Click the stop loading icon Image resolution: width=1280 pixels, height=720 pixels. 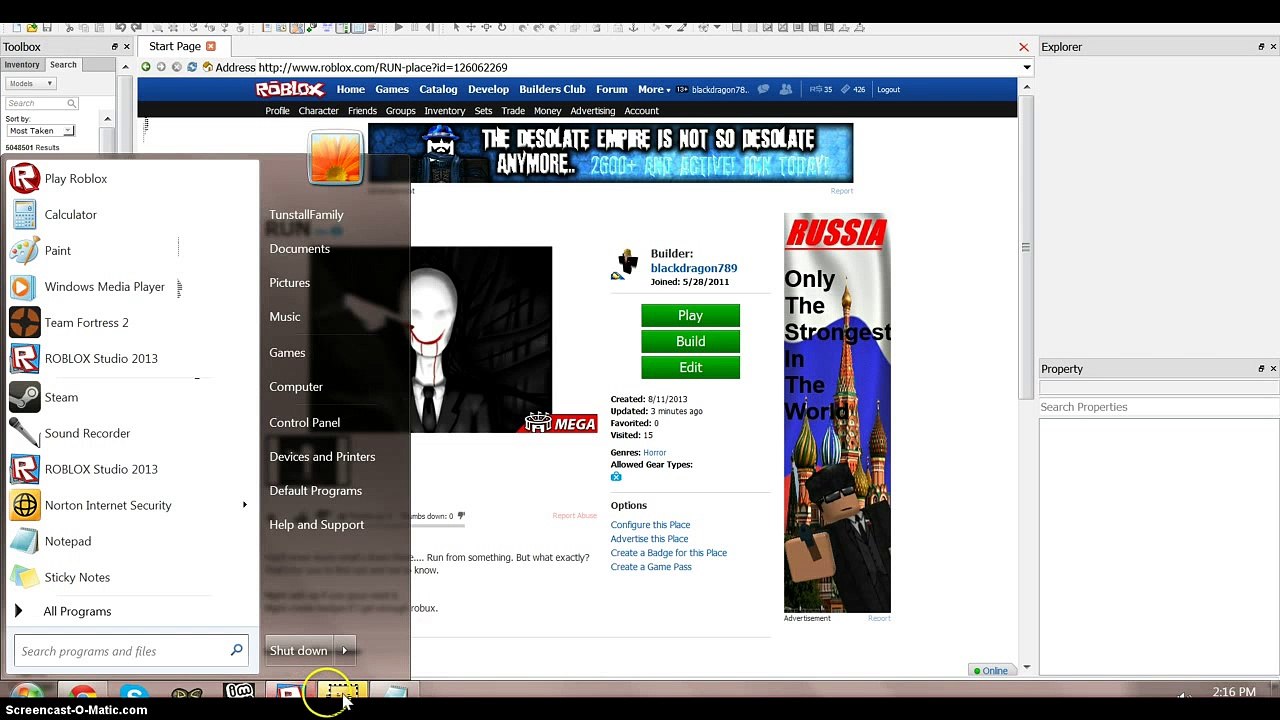click(177, 67)
